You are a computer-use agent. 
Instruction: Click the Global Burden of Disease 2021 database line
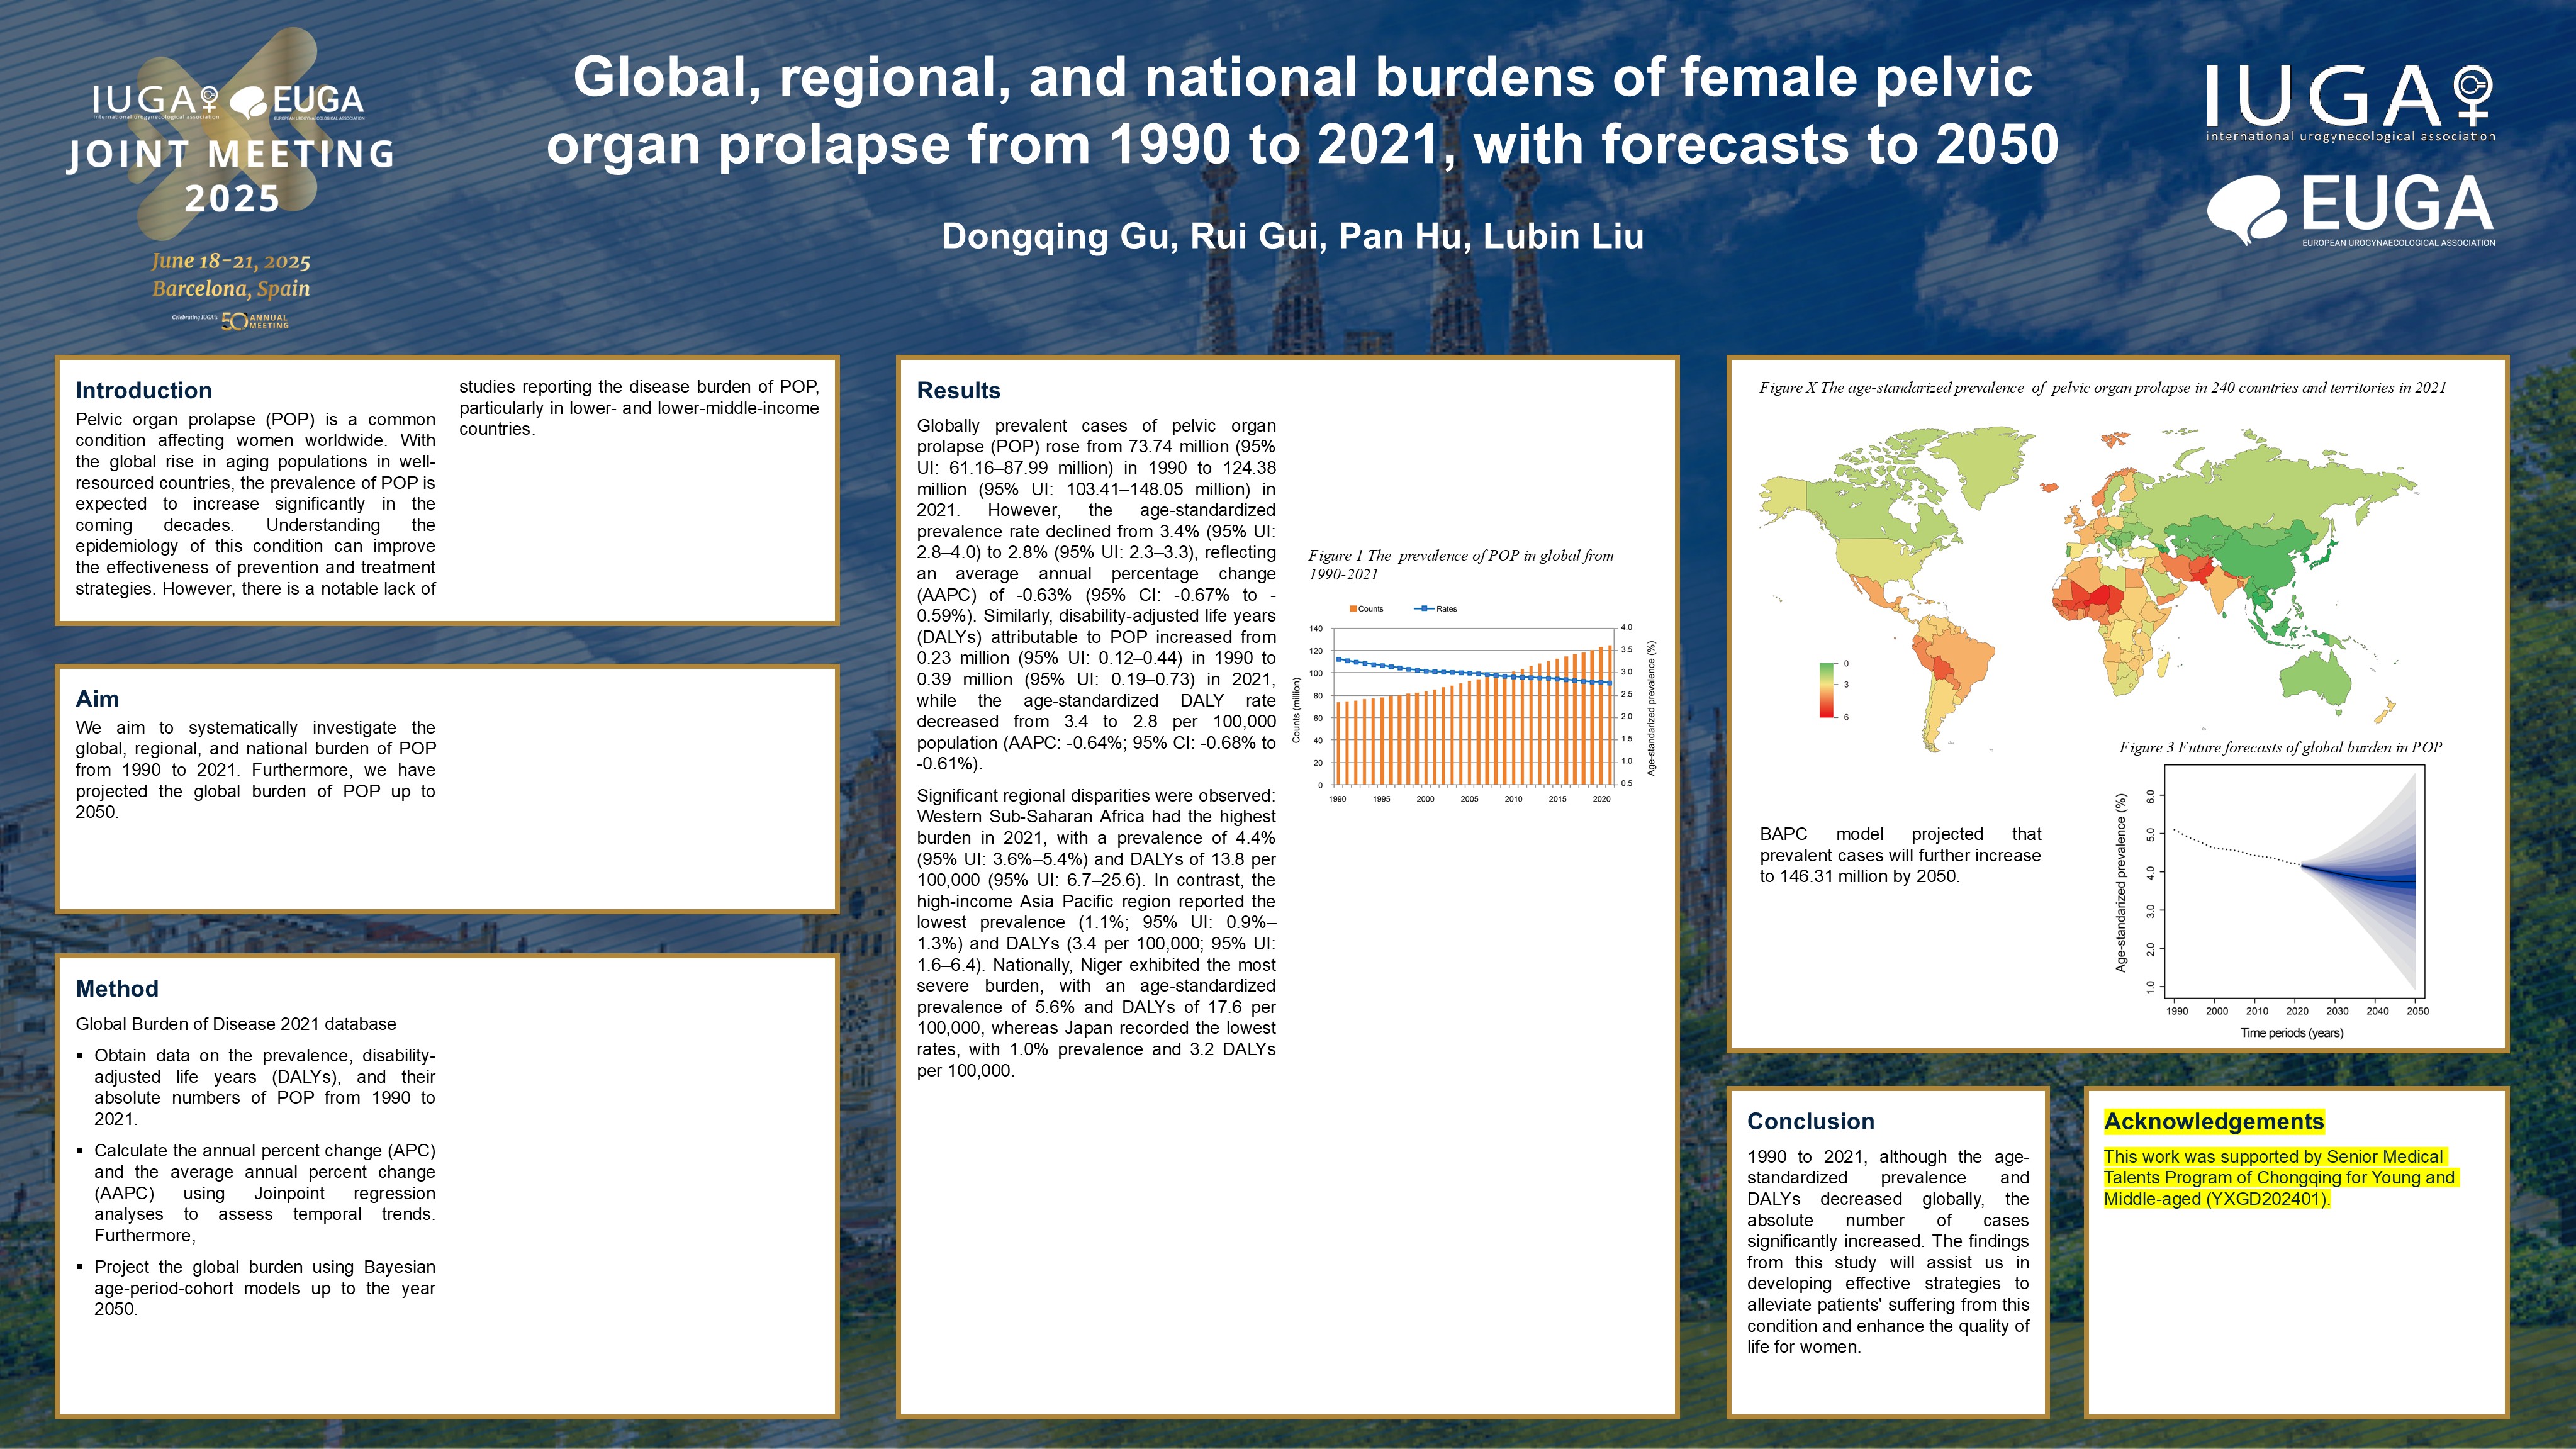[236, 1024]
